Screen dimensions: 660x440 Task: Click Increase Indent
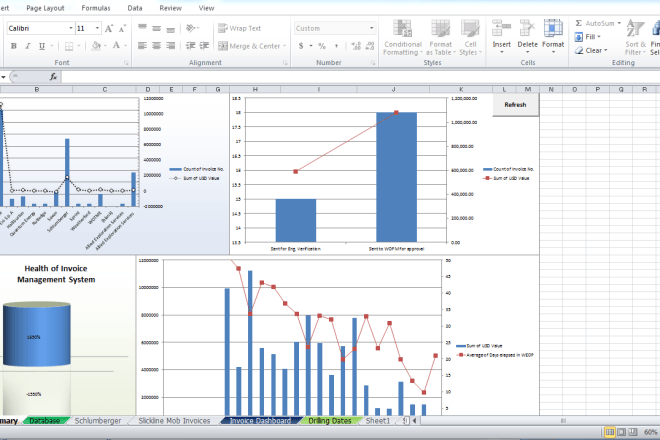tap(204, 45)
